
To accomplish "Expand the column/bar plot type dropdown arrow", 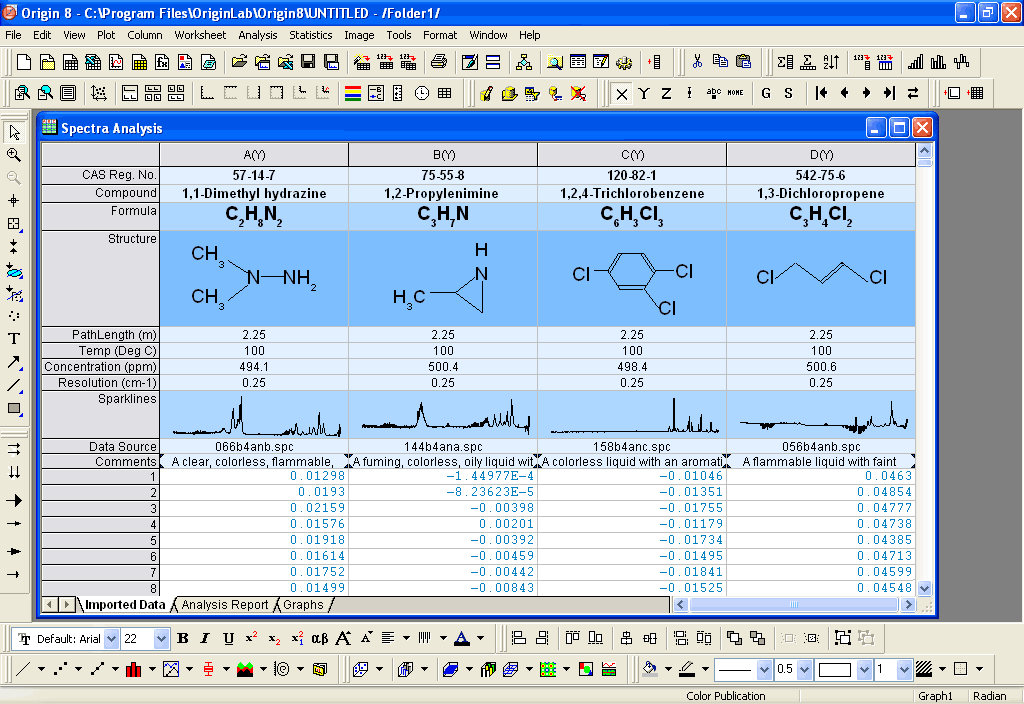I will [152, 669].
